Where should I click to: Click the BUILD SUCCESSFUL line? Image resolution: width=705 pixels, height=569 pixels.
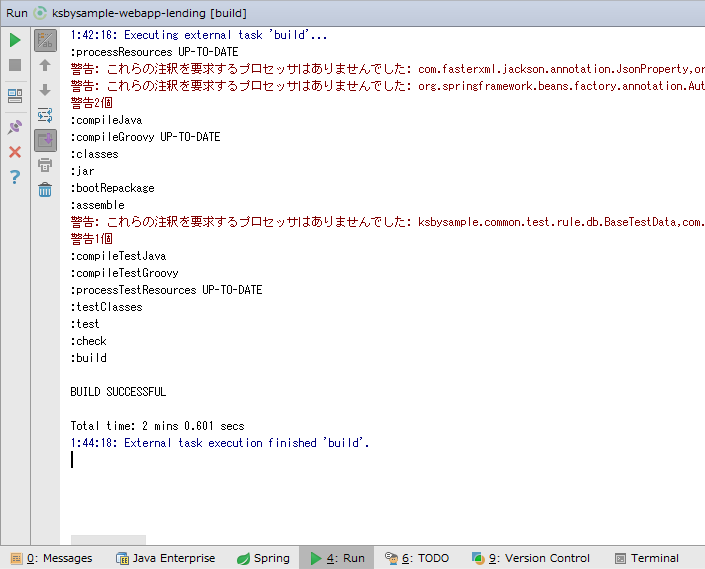(x=118, y=392)
